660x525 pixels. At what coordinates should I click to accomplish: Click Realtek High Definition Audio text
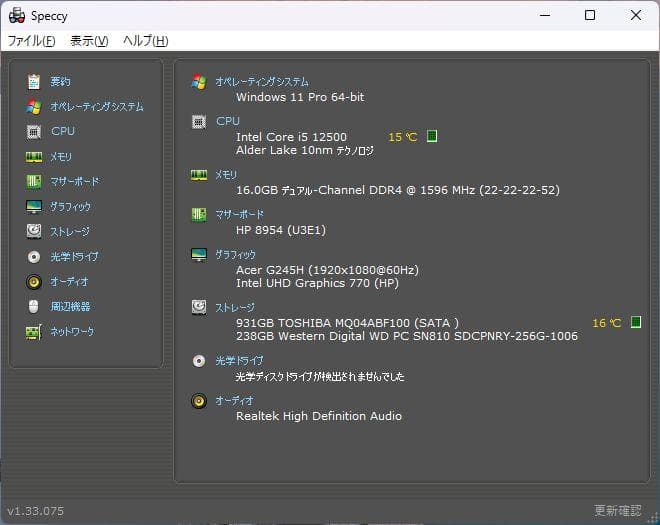coord(319,416)
